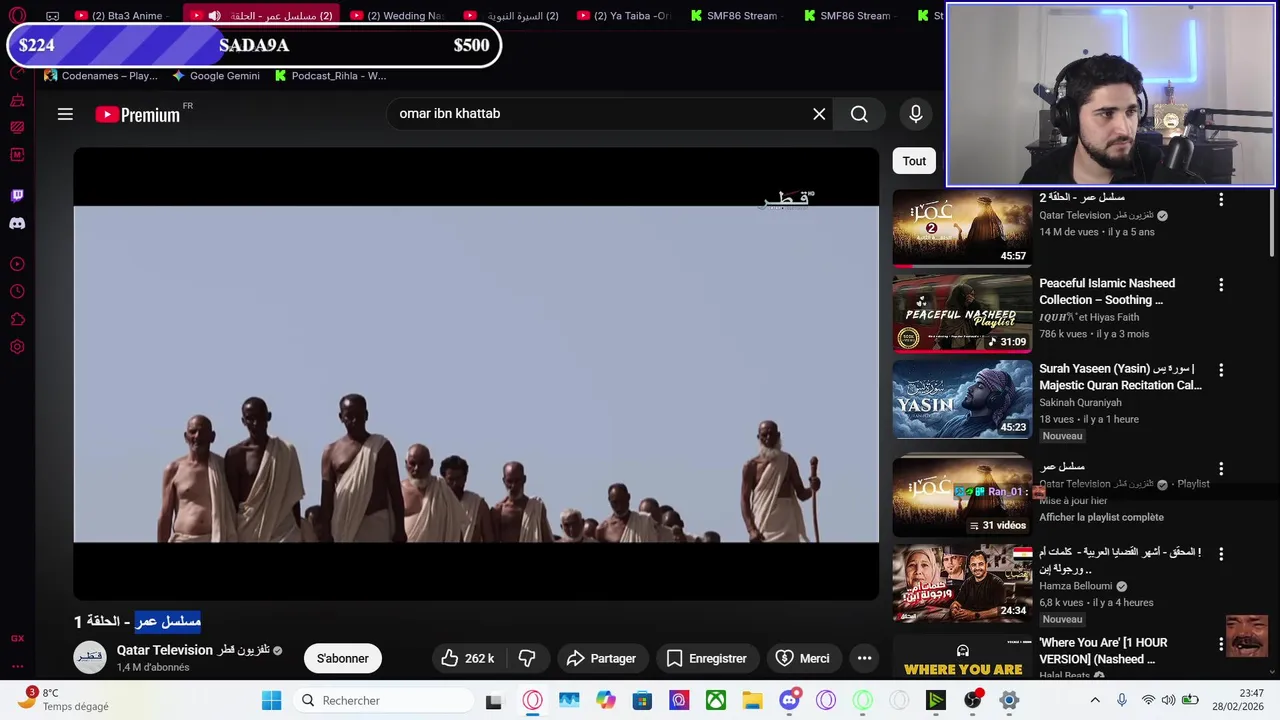
Task: Open options menu for Peaceful Islamic Nasheed video
Action: point(1221,285)
